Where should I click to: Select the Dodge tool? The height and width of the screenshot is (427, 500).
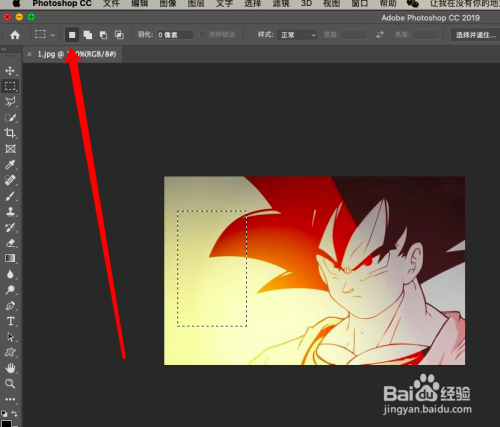[10, 290]
